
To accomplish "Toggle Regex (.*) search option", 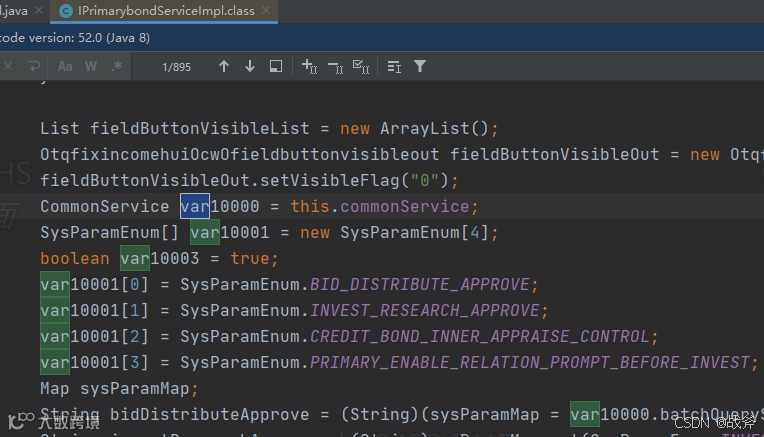I will [117, 66].
